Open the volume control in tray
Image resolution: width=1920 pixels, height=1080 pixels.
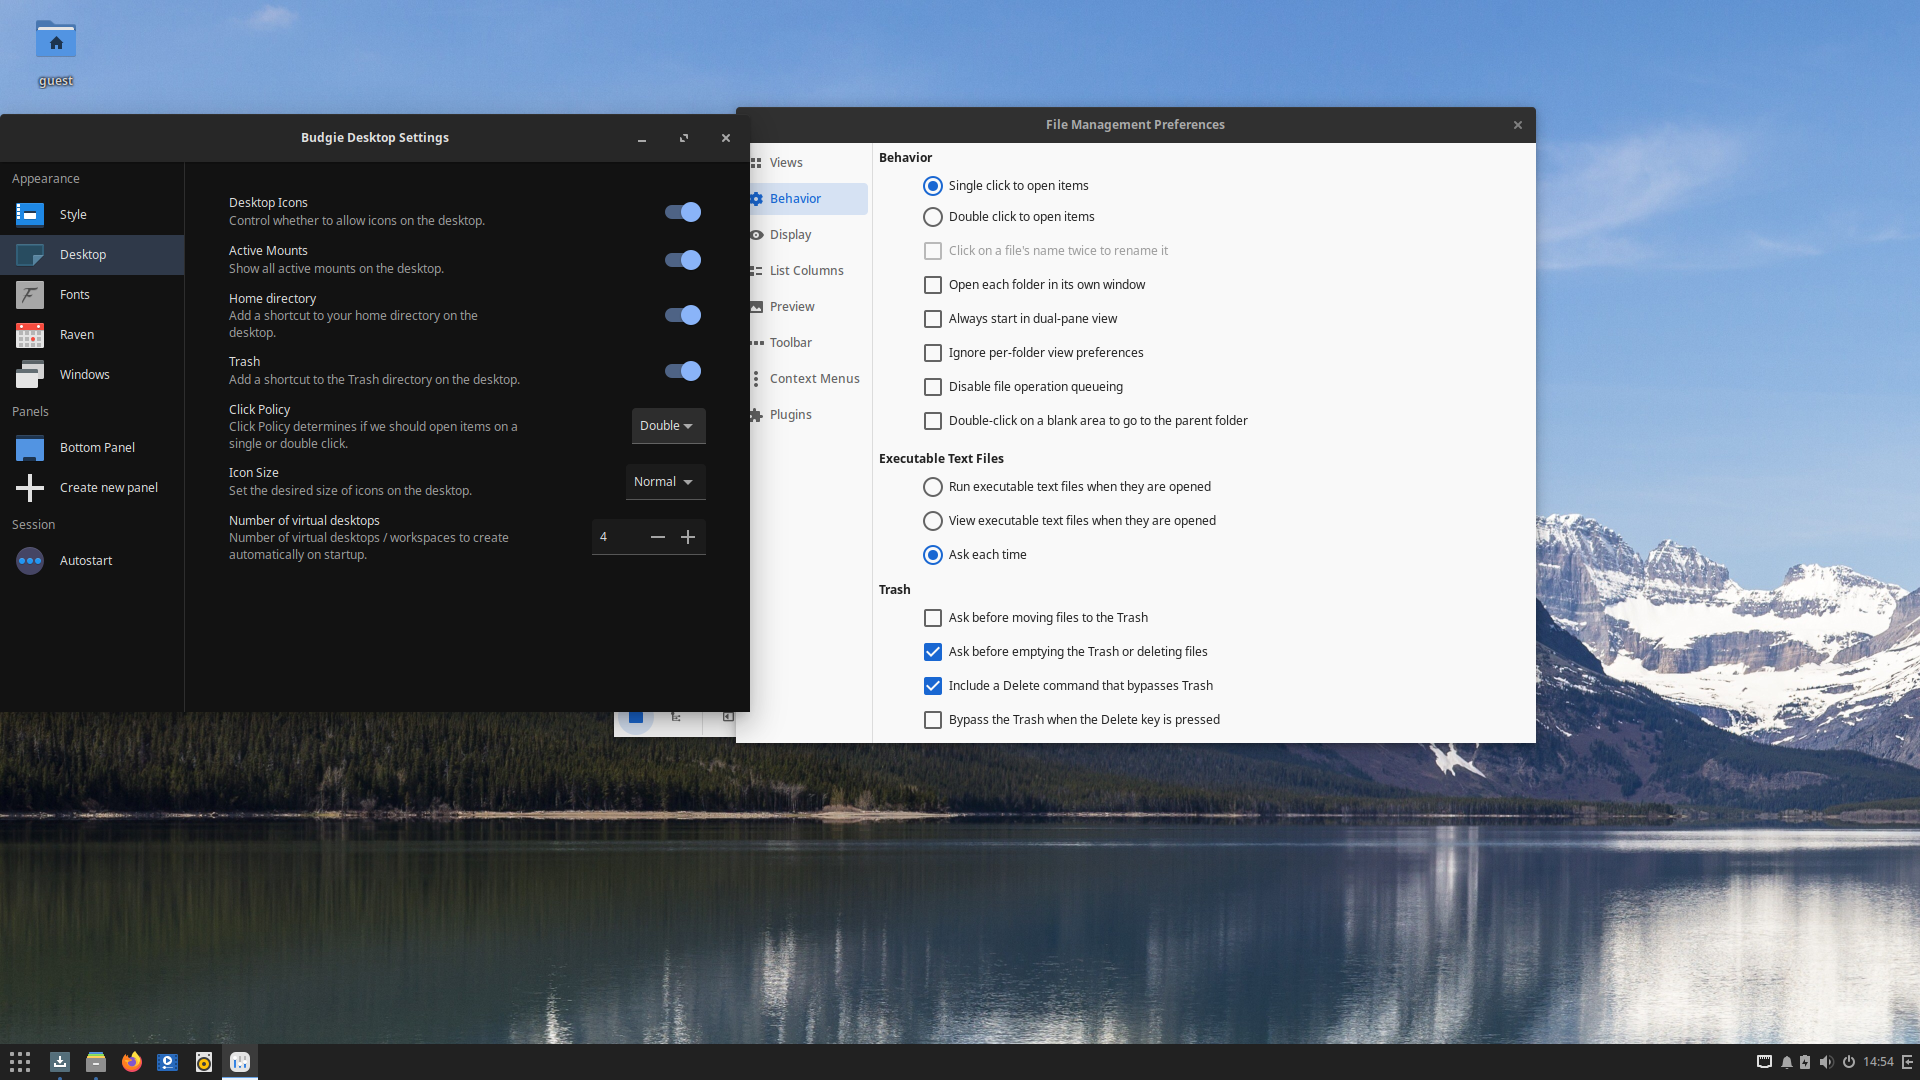(x=1827, y=1062)
